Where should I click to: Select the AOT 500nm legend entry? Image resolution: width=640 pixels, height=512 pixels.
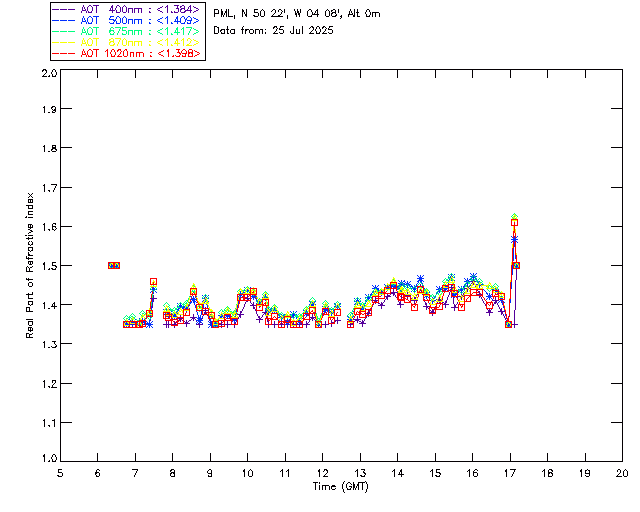(127, 20)
